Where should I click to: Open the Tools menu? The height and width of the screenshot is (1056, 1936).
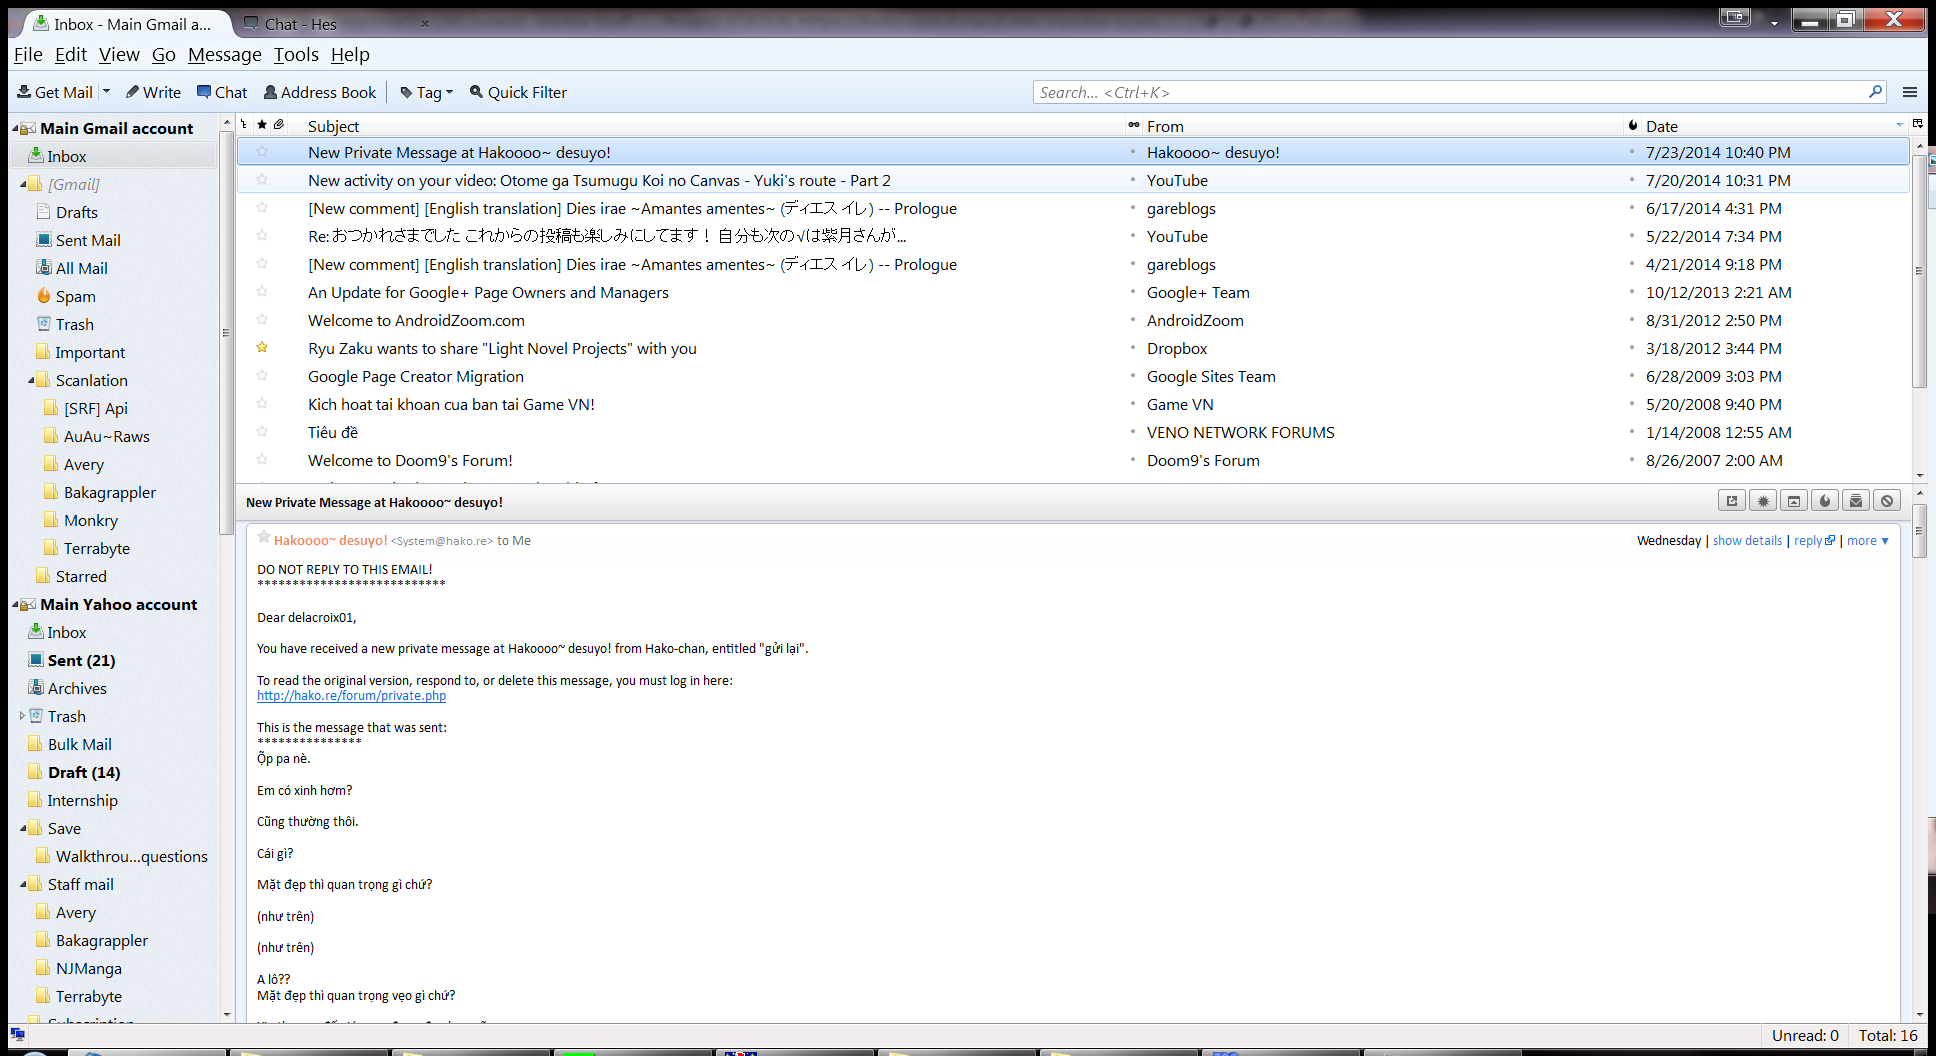click(x=296, y=55)
